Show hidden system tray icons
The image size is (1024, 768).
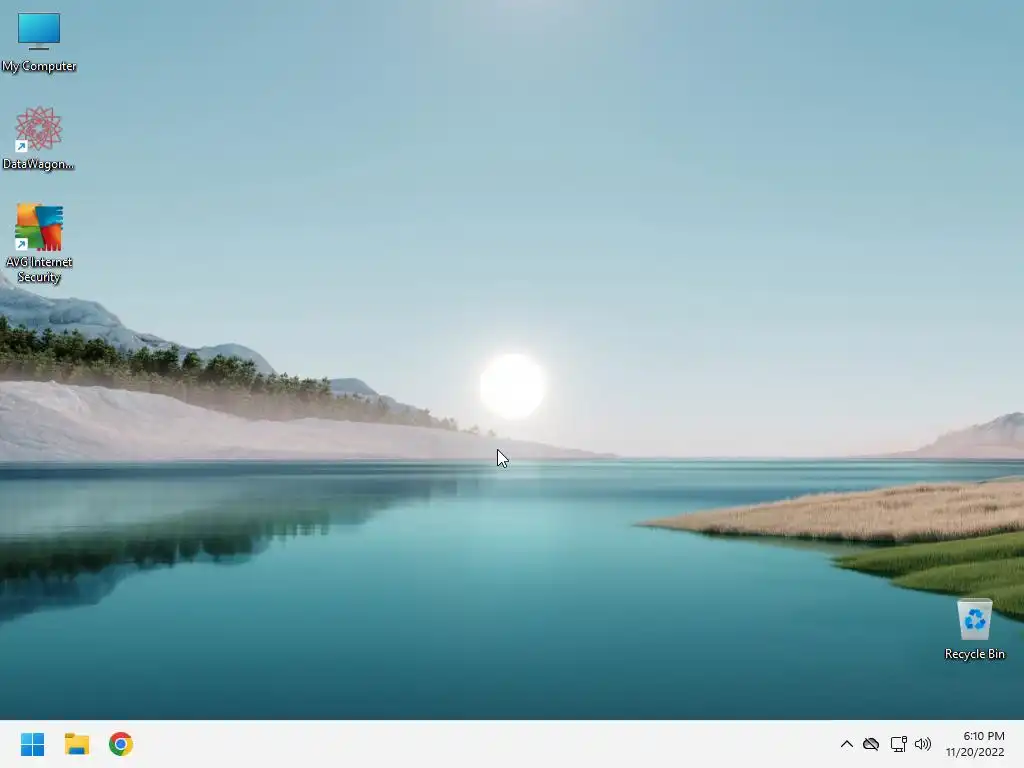click(846, 744)
